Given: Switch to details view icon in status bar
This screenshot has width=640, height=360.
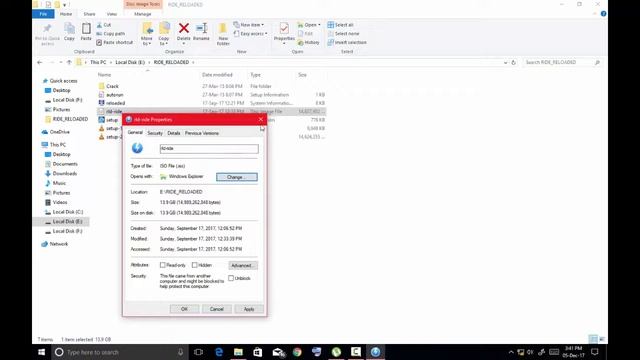Looking at the screenshot, I should pos(593,339).
